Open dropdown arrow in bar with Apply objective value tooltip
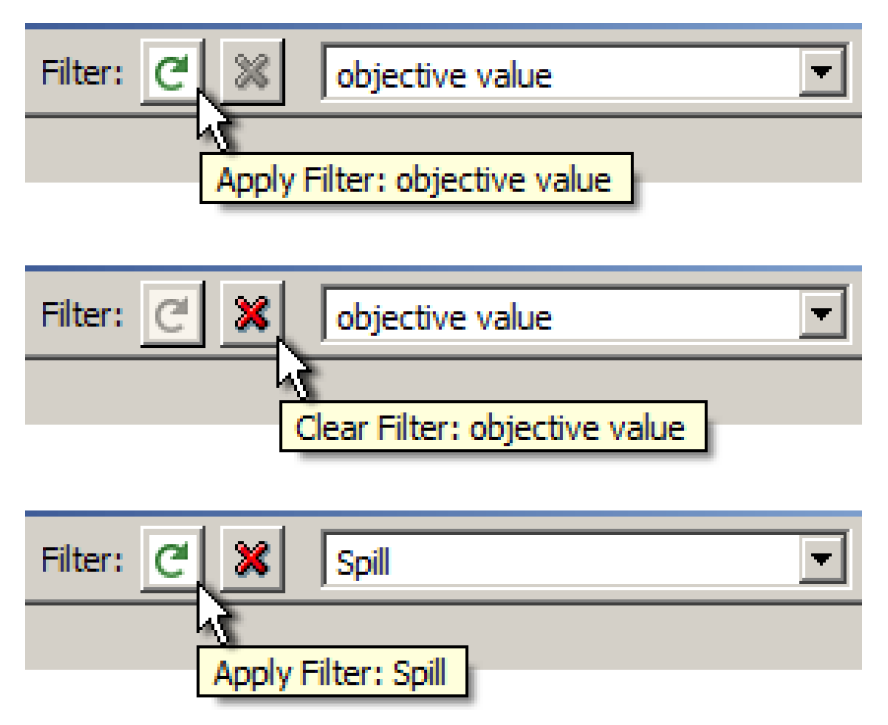888x725 pixels. (x=822, y=73)
